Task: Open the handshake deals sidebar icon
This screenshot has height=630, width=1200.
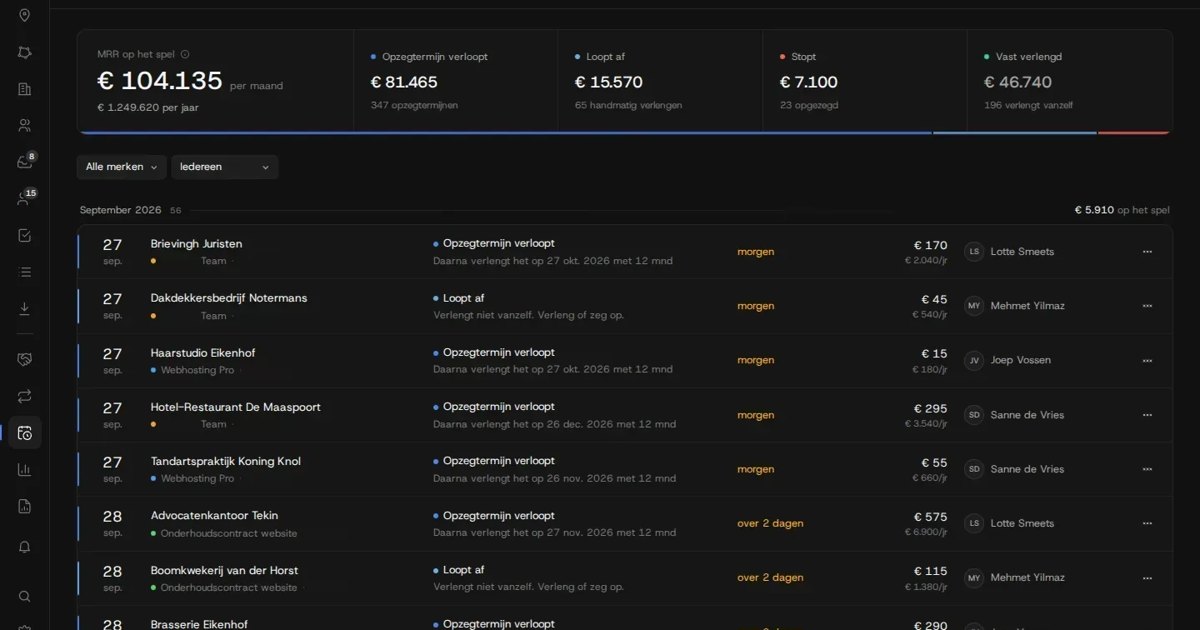Action: [25, 359]
